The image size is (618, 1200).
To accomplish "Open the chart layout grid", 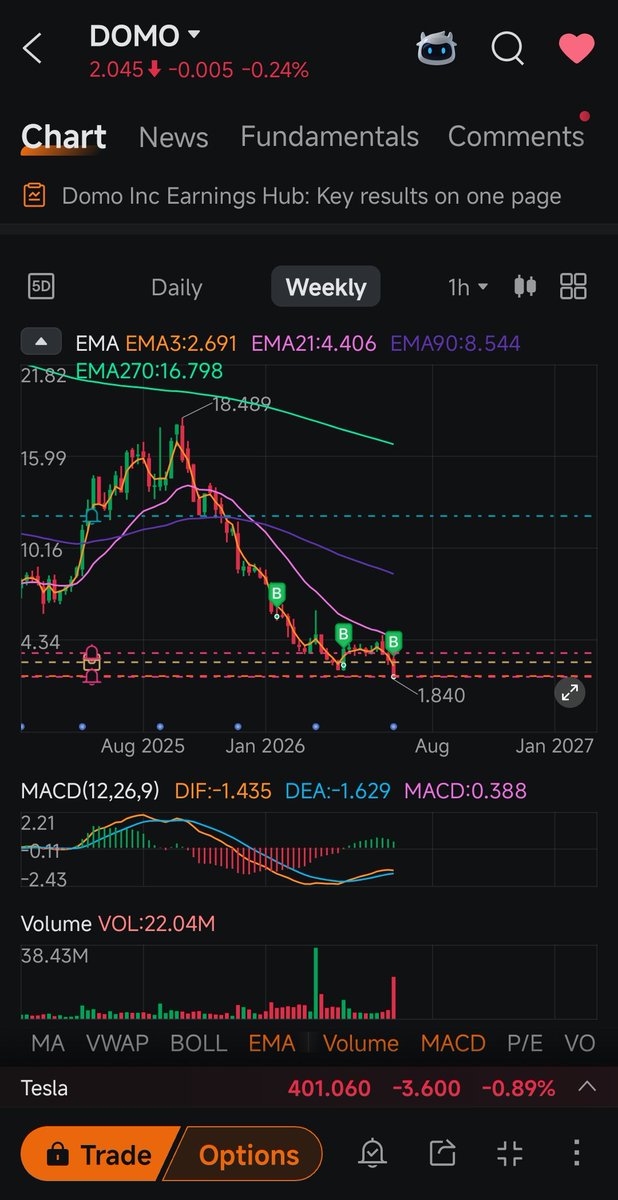I will tap(573, 287).
